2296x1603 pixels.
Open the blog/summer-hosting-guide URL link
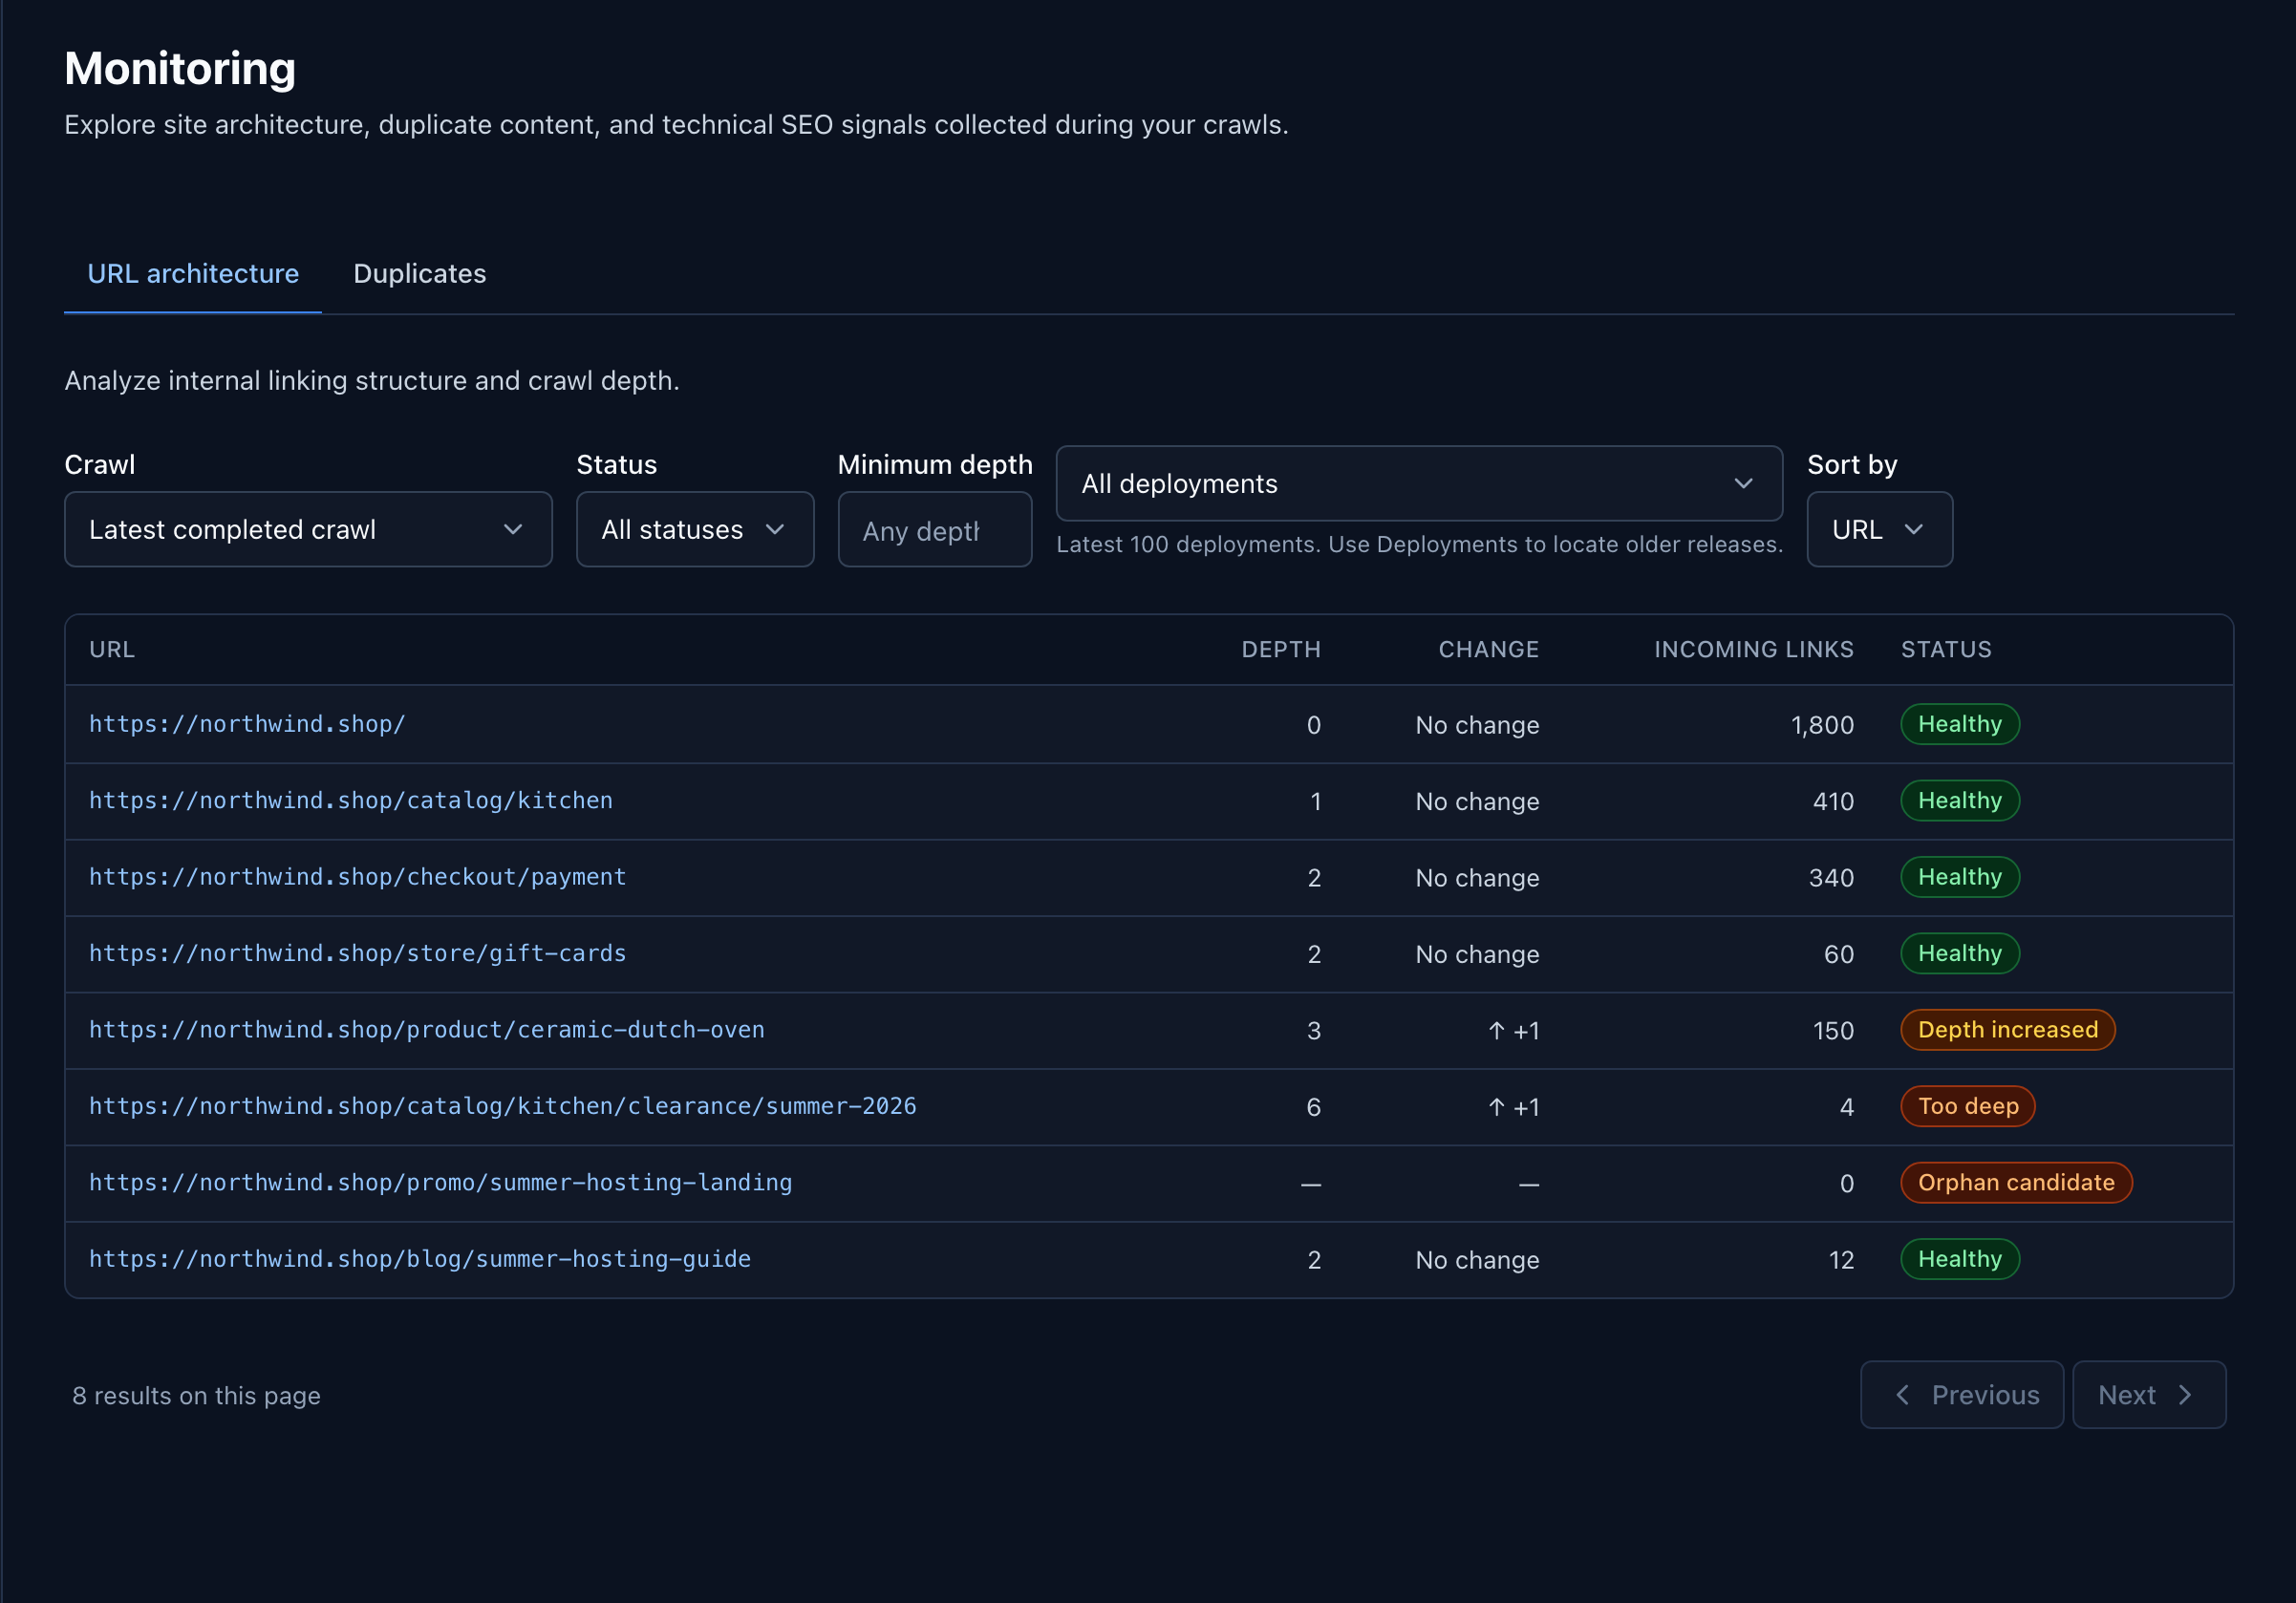[420, 1259]
